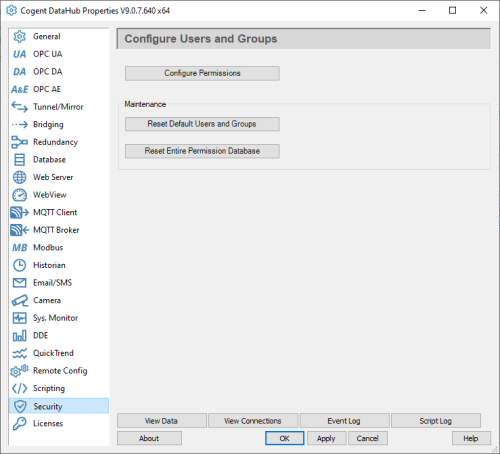This screenshot has width=500, height=454.
Task: Click the Modbus label
Action: (48, 248)
